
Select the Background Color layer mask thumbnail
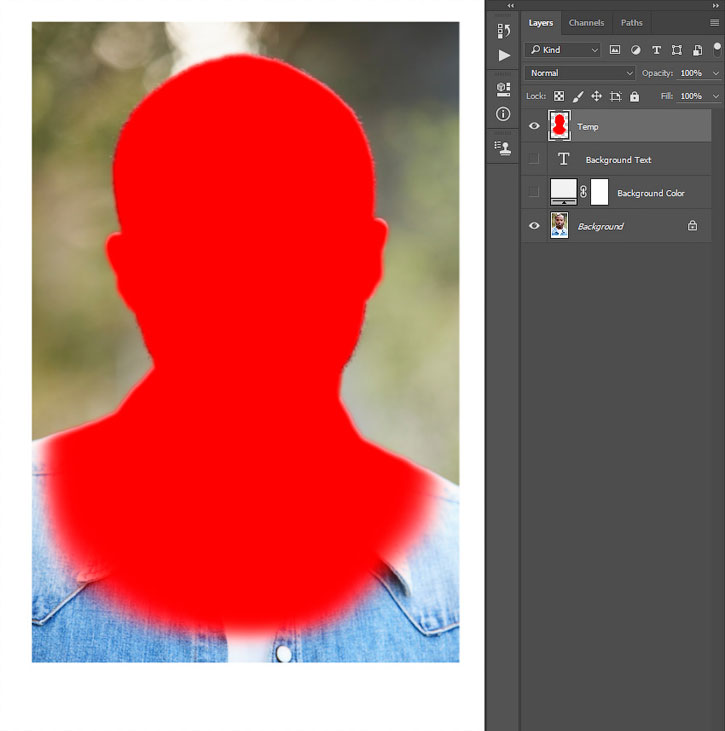tap(599, 192)
